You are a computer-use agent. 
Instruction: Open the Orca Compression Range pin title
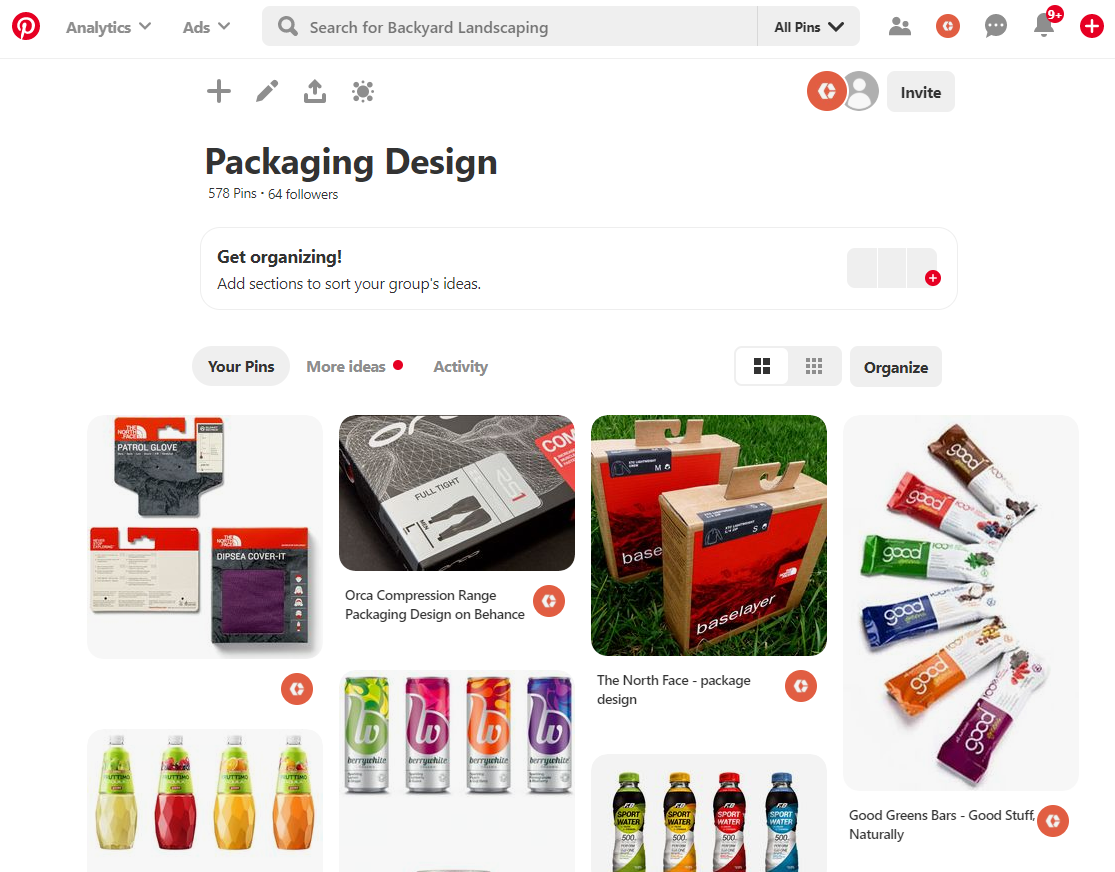(x=434, y=605)
